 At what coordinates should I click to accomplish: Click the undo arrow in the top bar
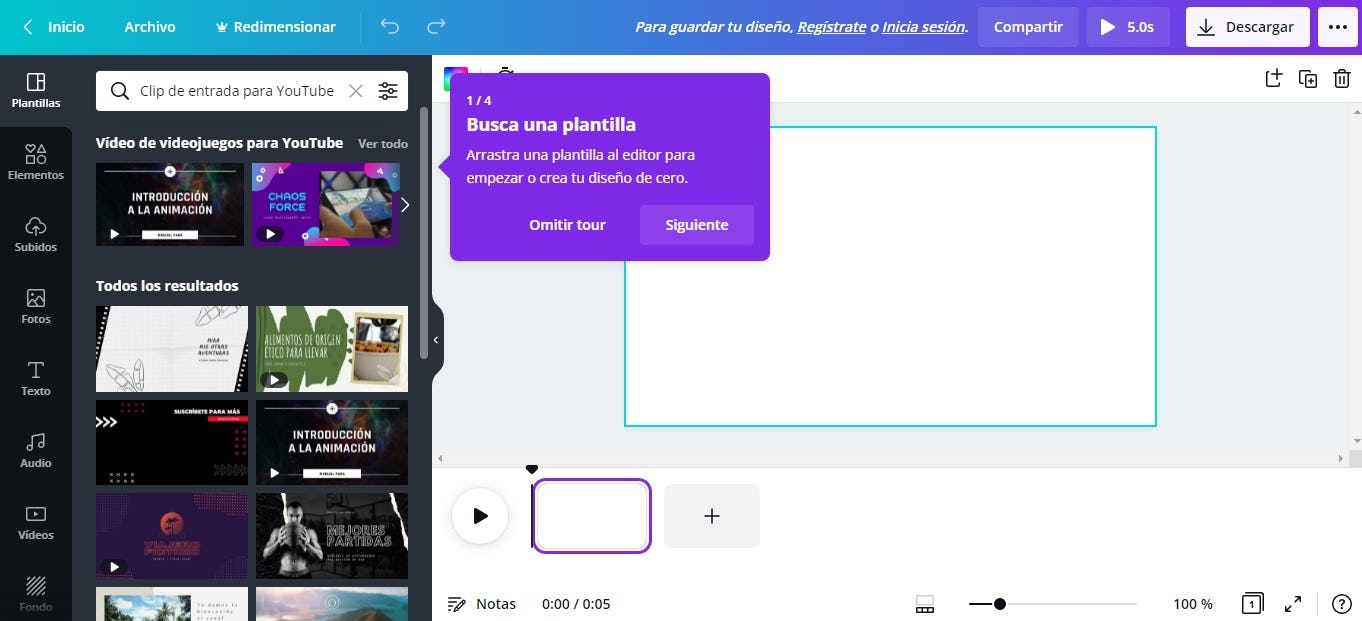click(x=389, y=27)
